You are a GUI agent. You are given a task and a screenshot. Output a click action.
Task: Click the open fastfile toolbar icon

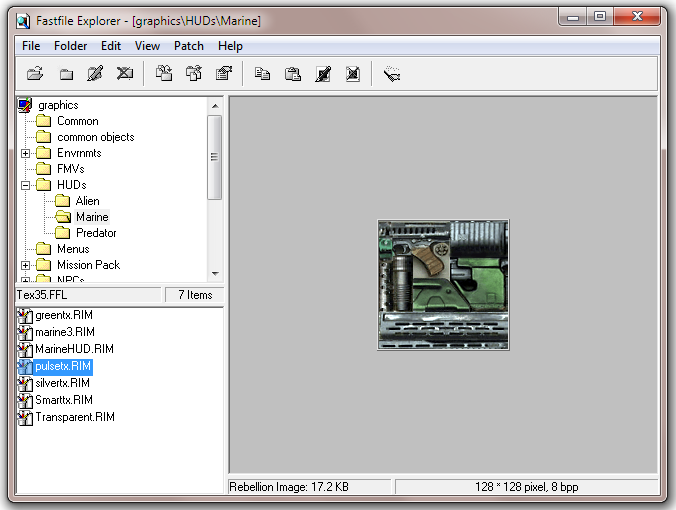tap(35, 74)
